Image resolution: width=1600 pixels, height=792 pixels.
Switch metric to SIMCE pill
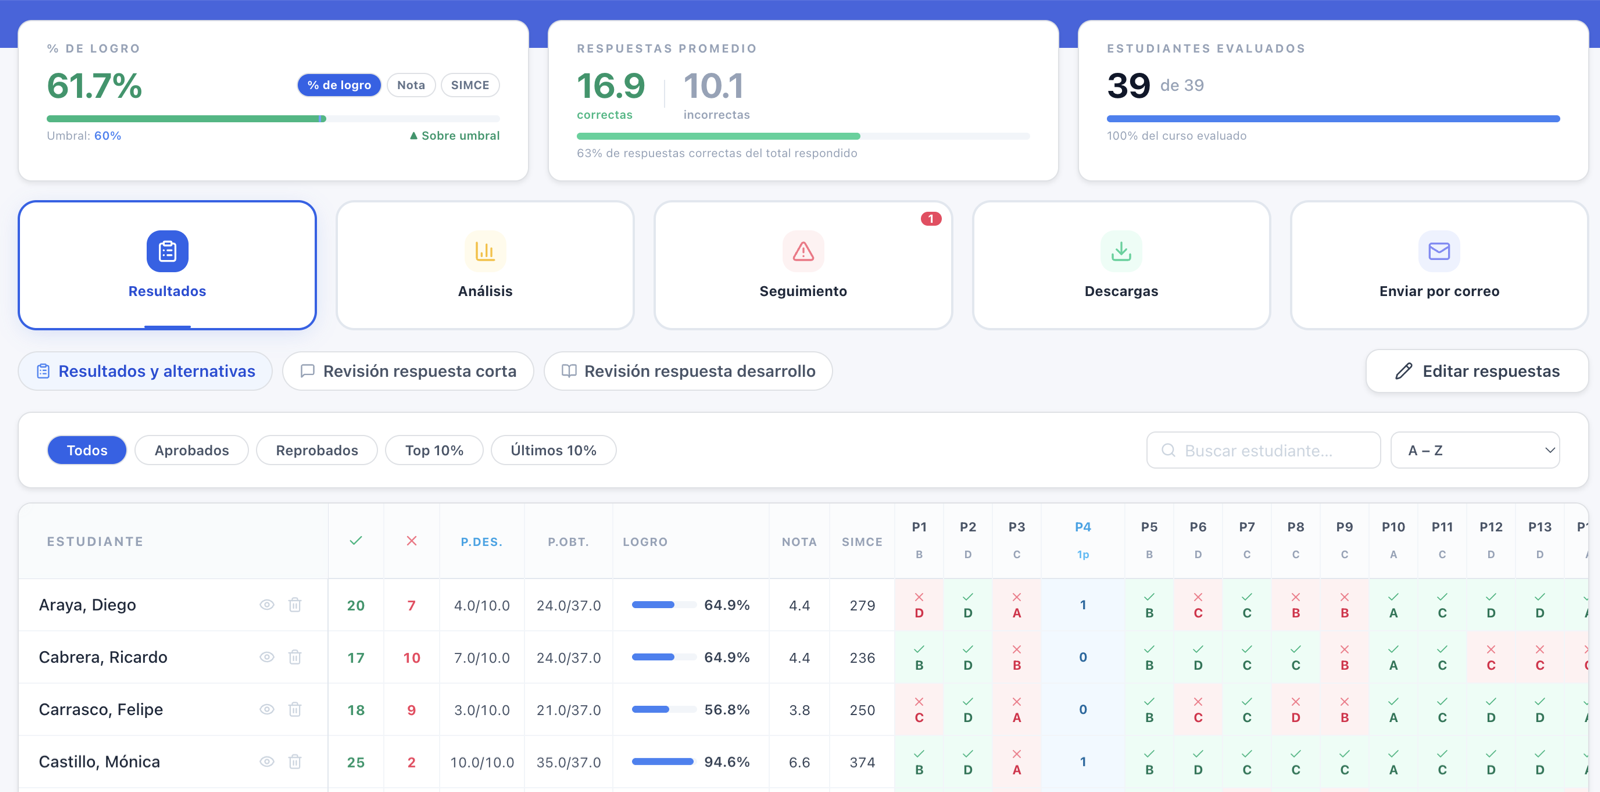(470, 85)
